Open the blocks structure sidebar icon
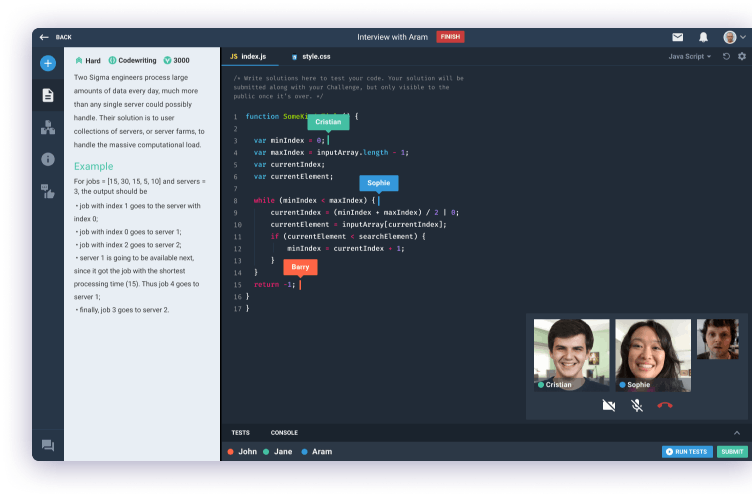Screen dimensions: 752x497 [47, 127]
